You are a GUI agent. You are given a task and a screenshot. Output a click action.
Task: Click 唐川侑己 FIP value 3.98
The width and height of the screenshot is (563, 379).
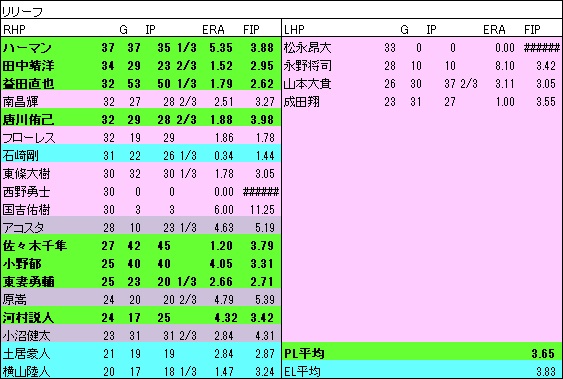(262, 120)
